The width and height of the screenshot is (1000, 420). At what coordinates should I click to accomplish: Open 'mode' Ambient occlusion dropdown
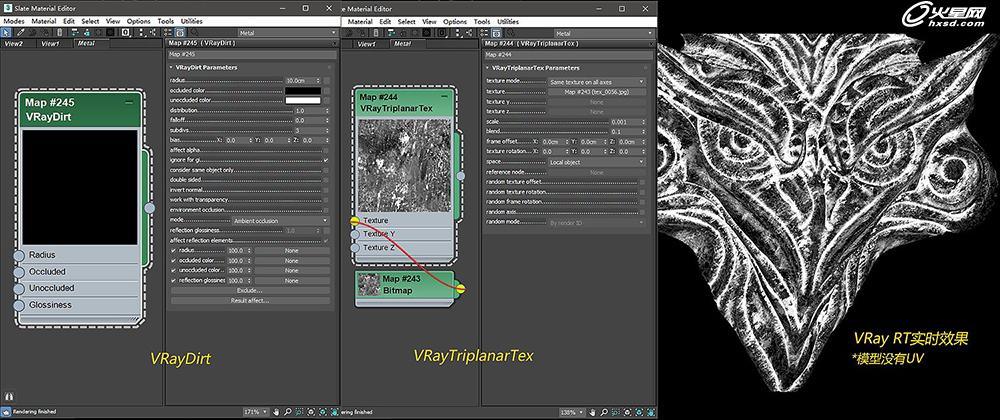point(281,220)
